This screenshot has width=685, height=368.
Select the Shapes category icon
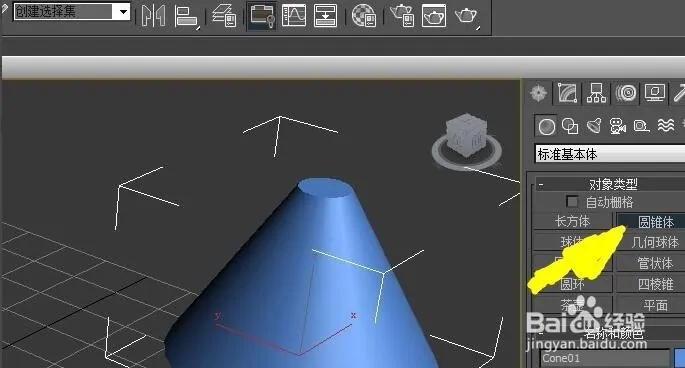570,126
